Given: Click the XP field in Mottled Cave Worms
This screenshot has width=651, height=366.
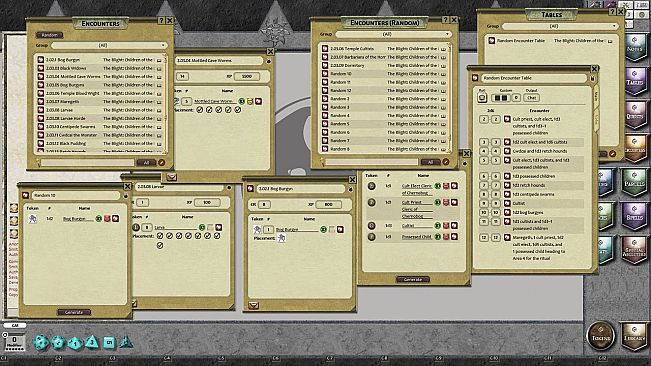Looking at the screenshot, I should click(247, 76).
